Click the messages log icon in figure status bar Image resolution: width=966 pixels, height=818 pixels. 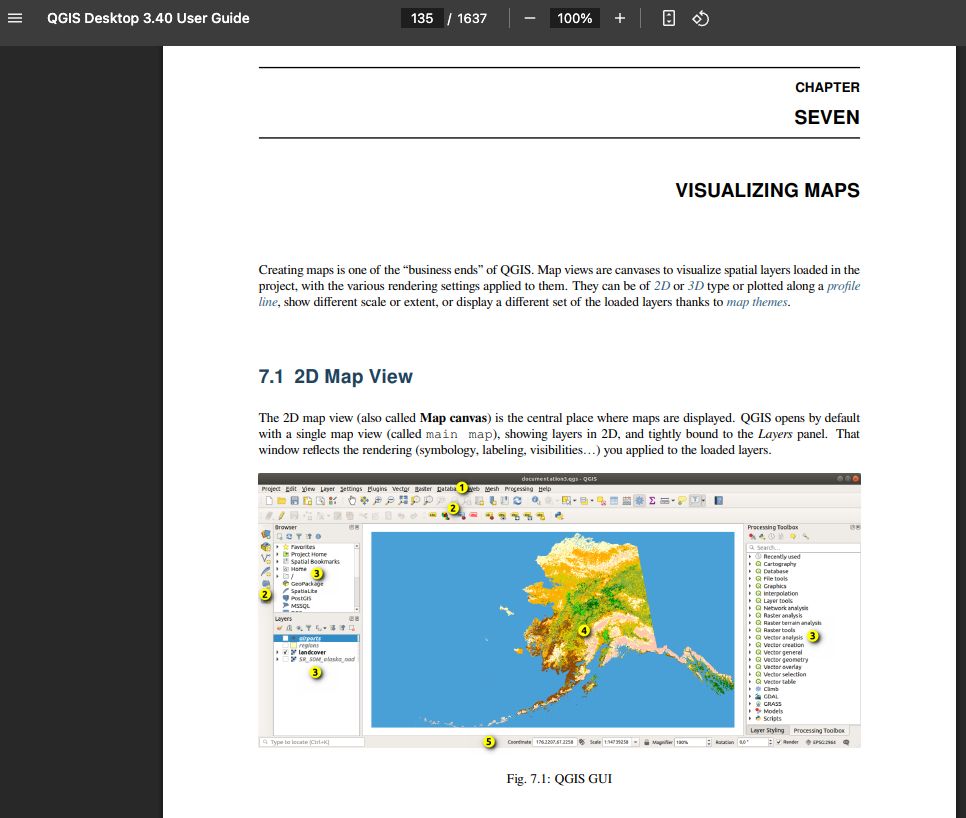point(846,742)
